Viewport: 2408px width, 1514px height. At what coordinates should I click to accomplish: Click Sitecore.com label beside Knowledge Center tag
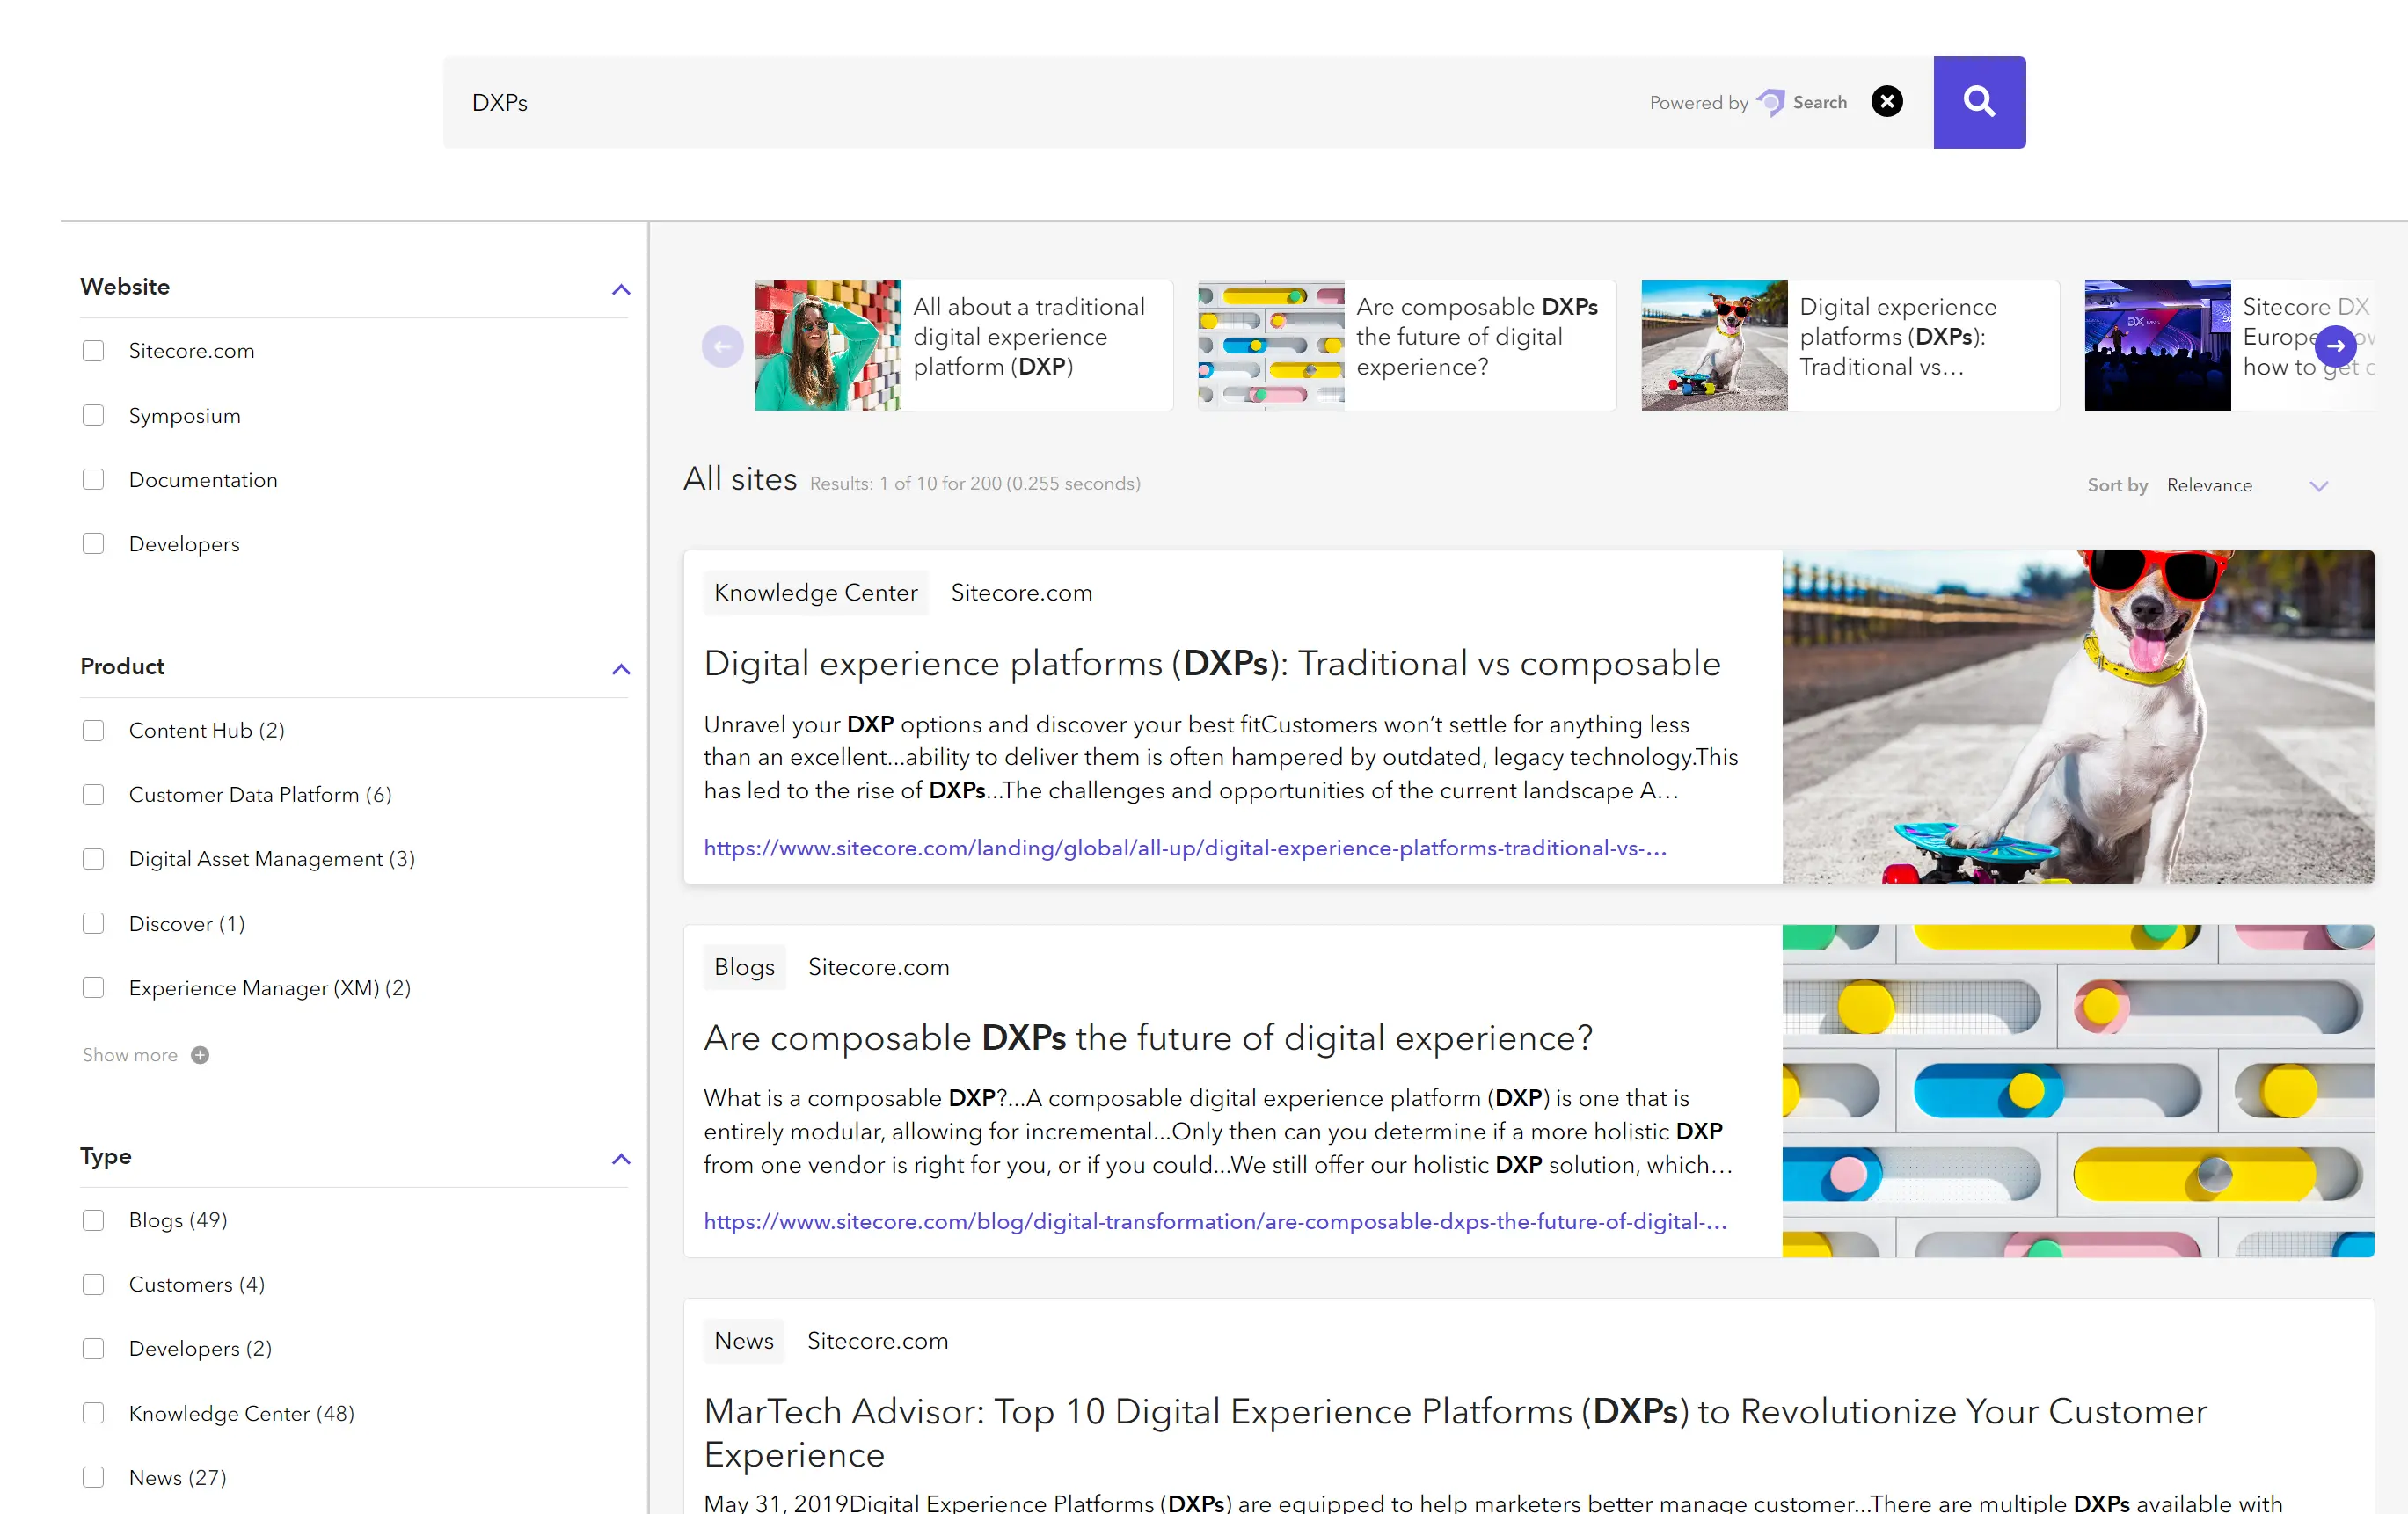pyautogui.click(x=1021, y=593)
